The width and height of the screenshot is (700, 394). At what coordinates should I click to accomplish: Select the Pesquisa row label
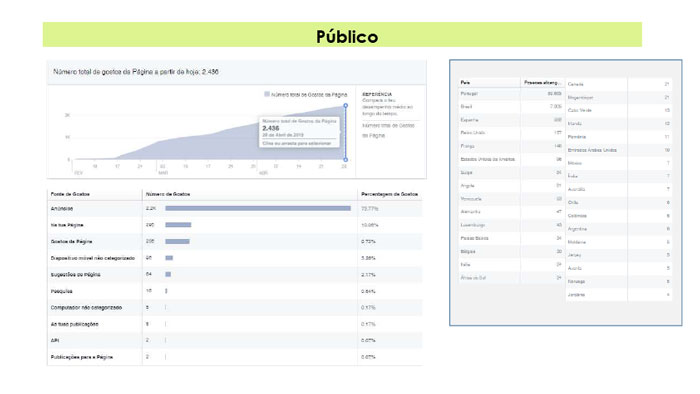pos(62,291)
